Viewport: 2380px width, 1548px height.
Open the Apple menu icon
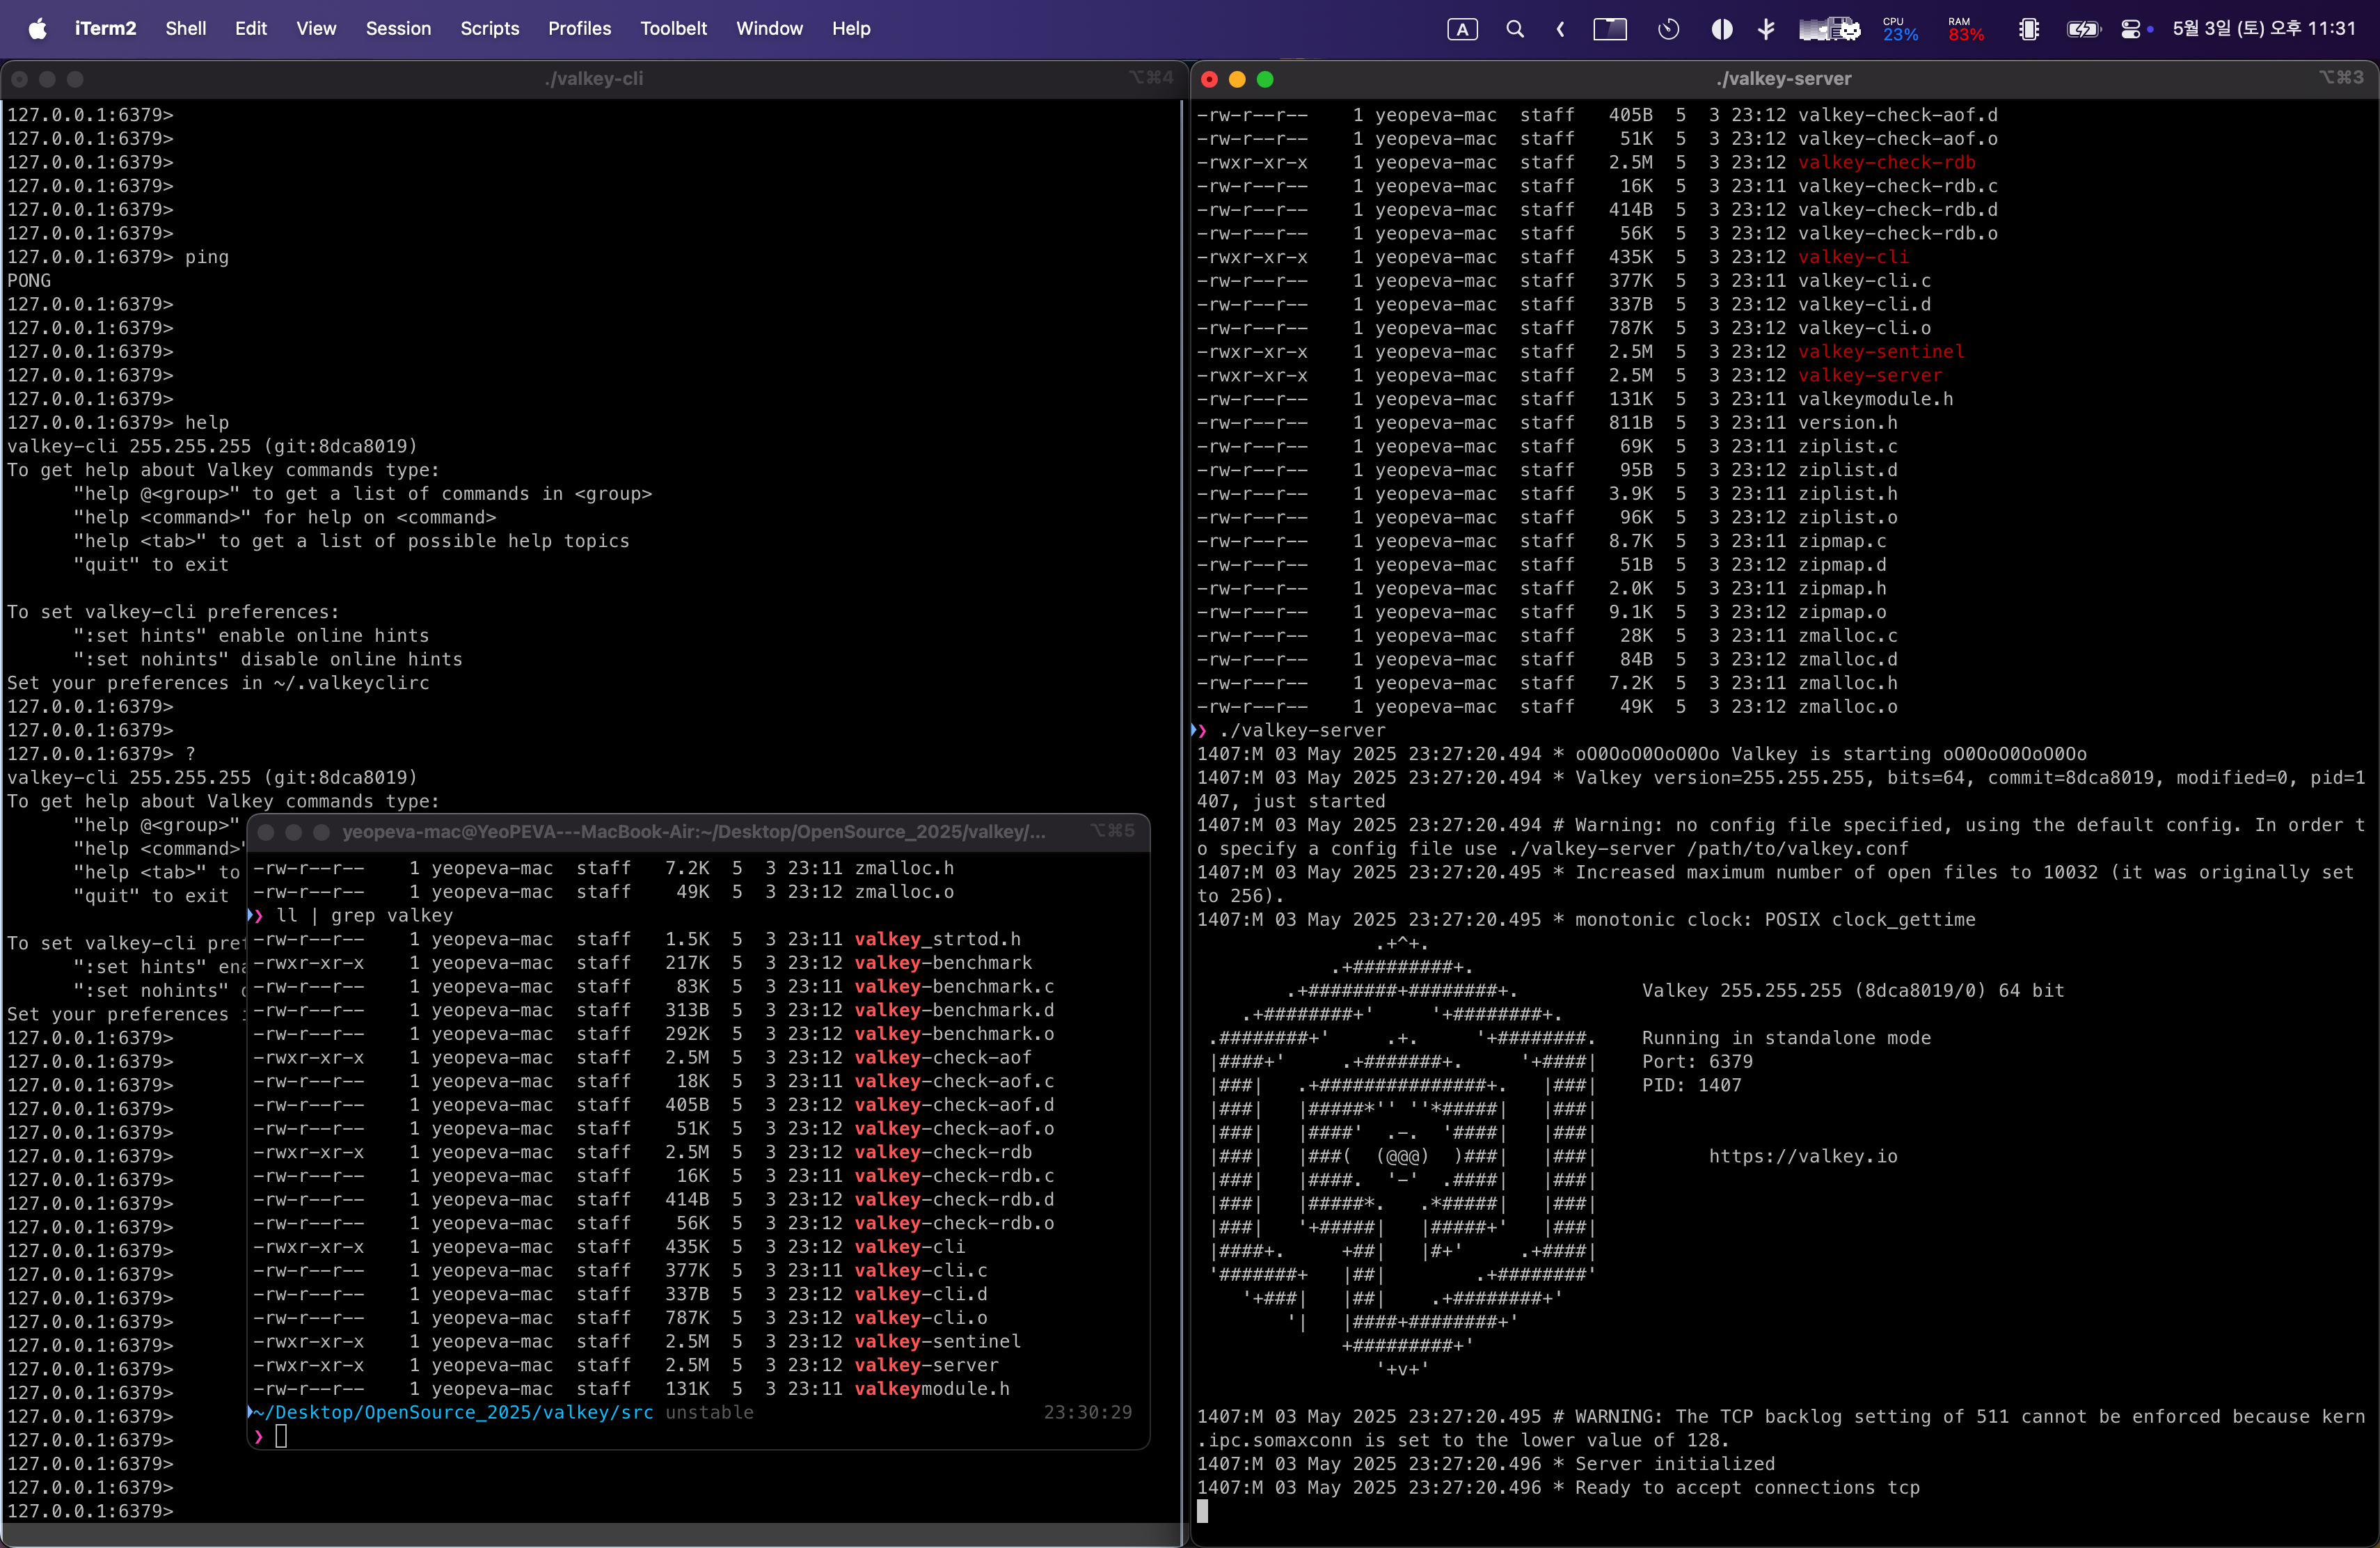(37, 28)
